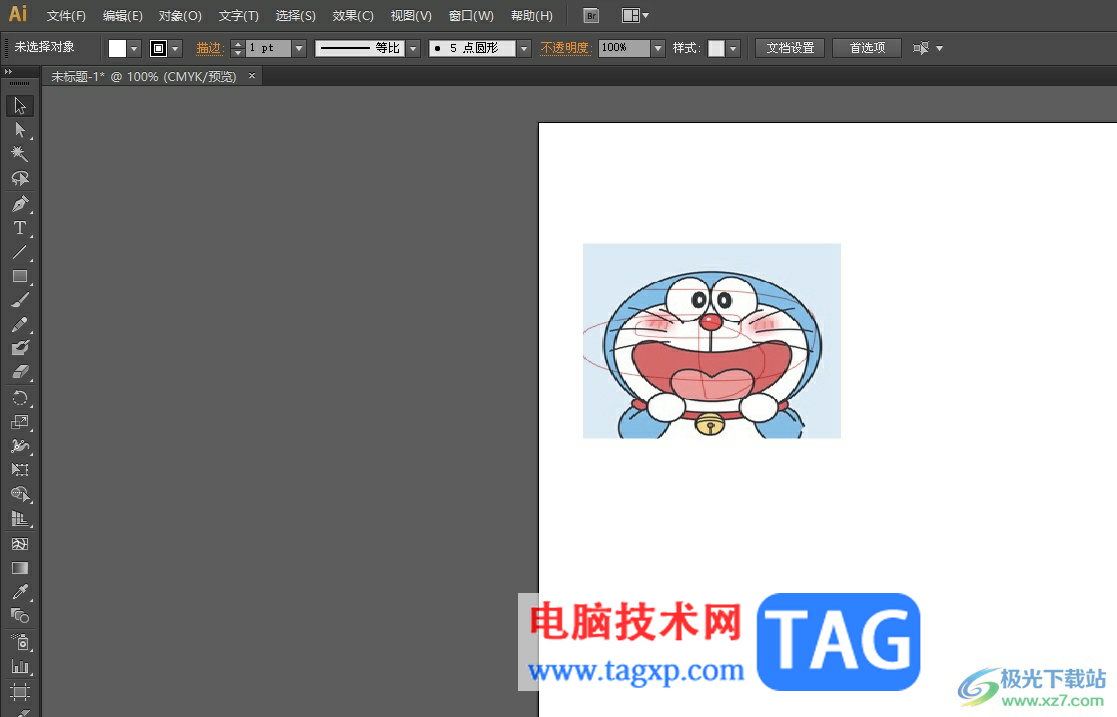The image size is (1117, 717).
Task: Pick the Pencil tool
Action: click(x=20, y=324)
